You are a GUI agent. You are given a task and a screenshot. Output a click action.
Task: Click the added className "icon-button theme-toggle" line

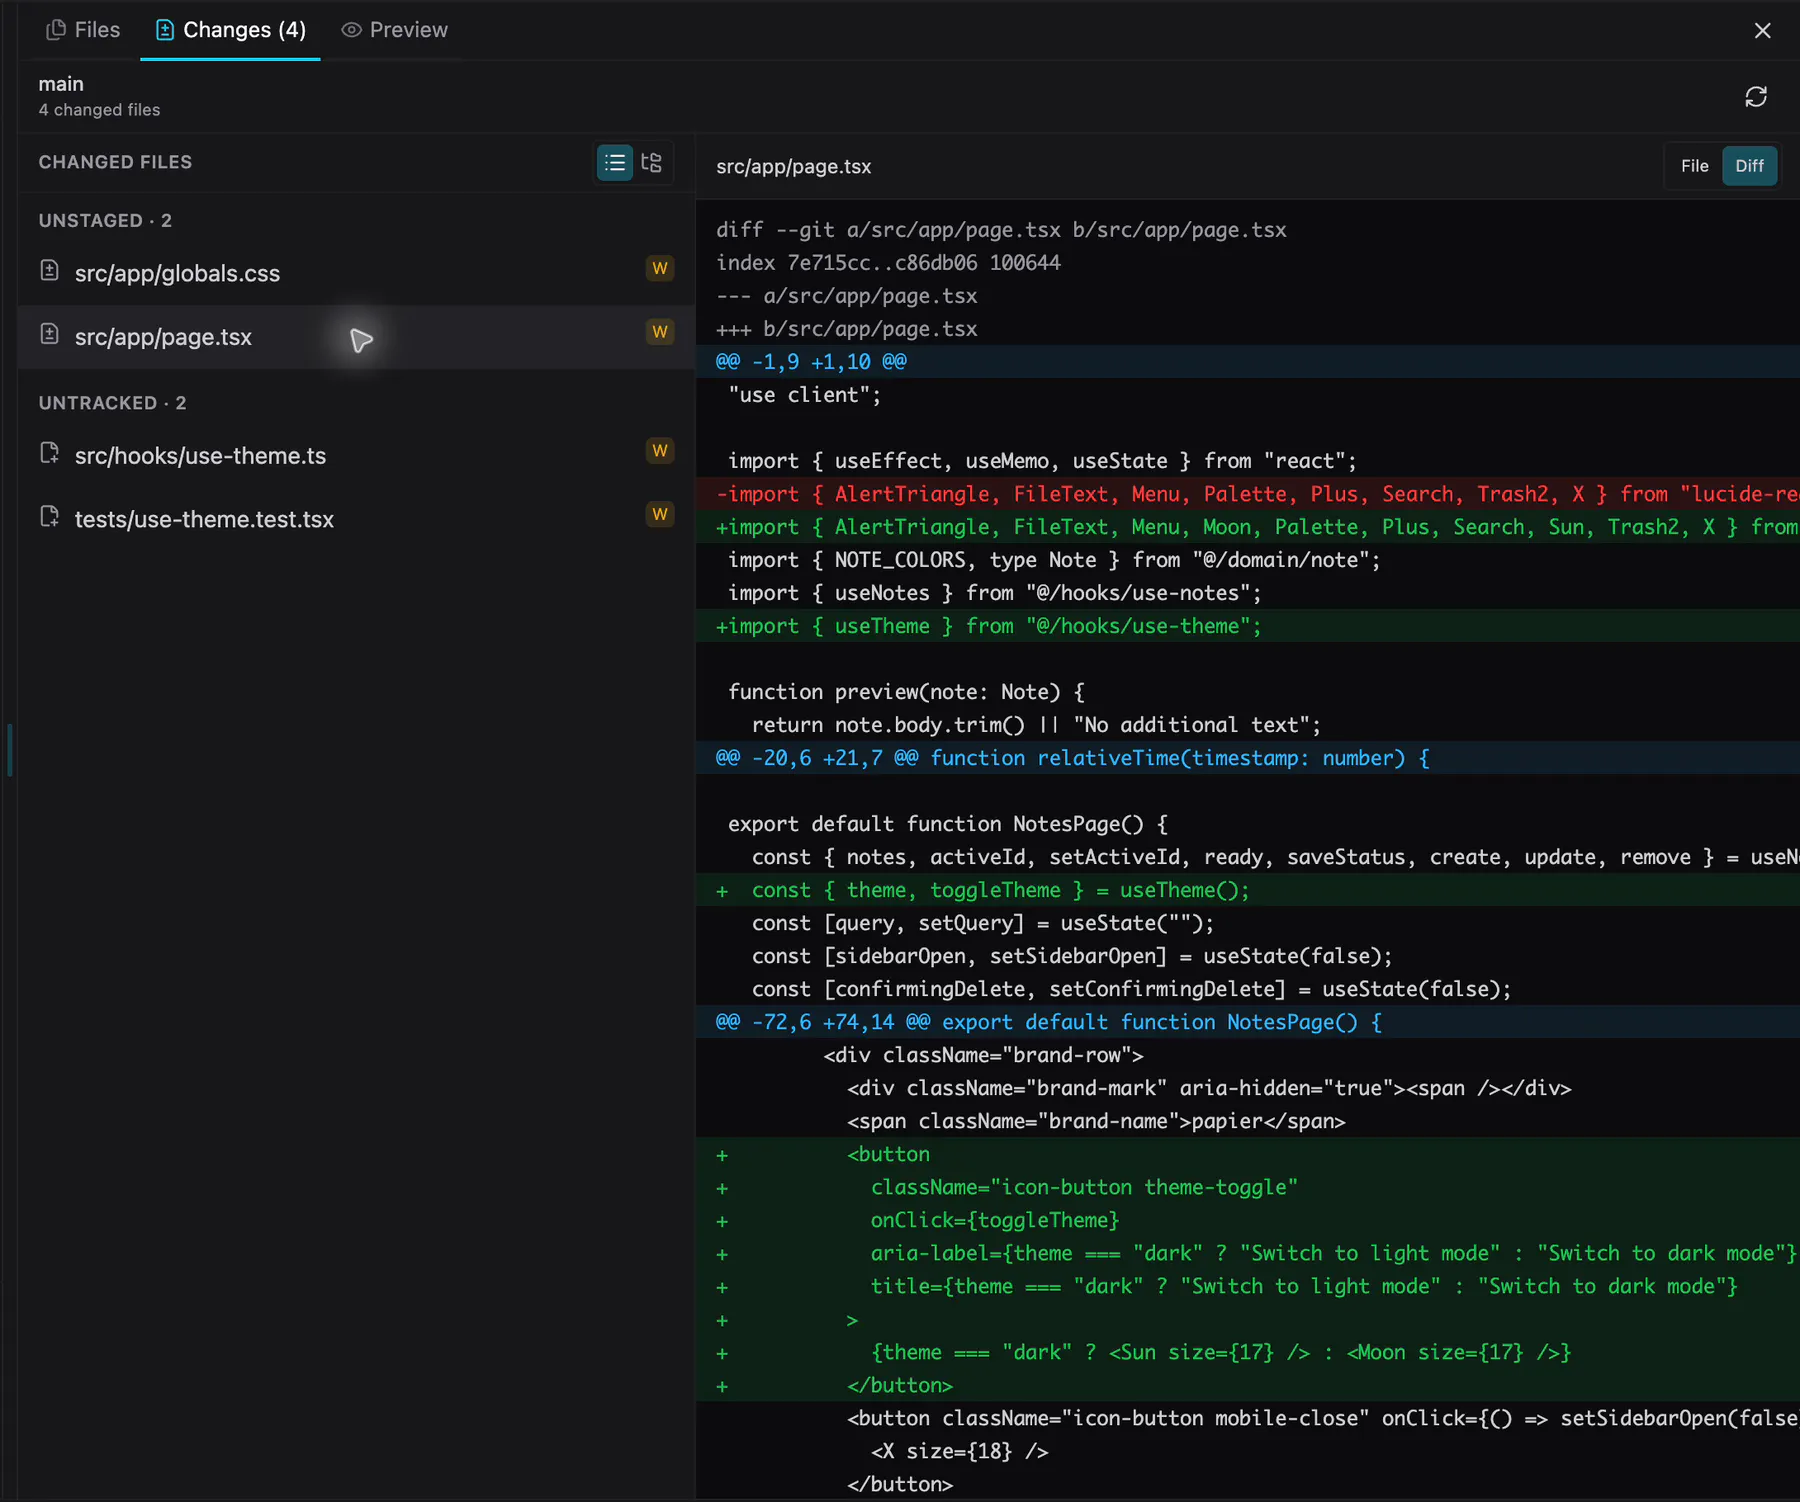(x=1248, y=1187)
